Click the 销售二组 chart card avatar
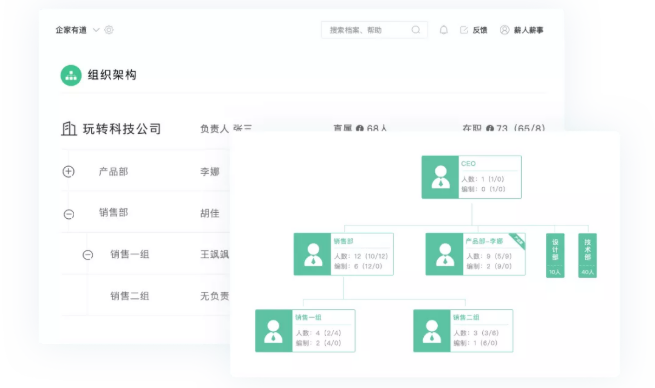Image resolution: width=655 pixels, height=388 pixels. 432,331
